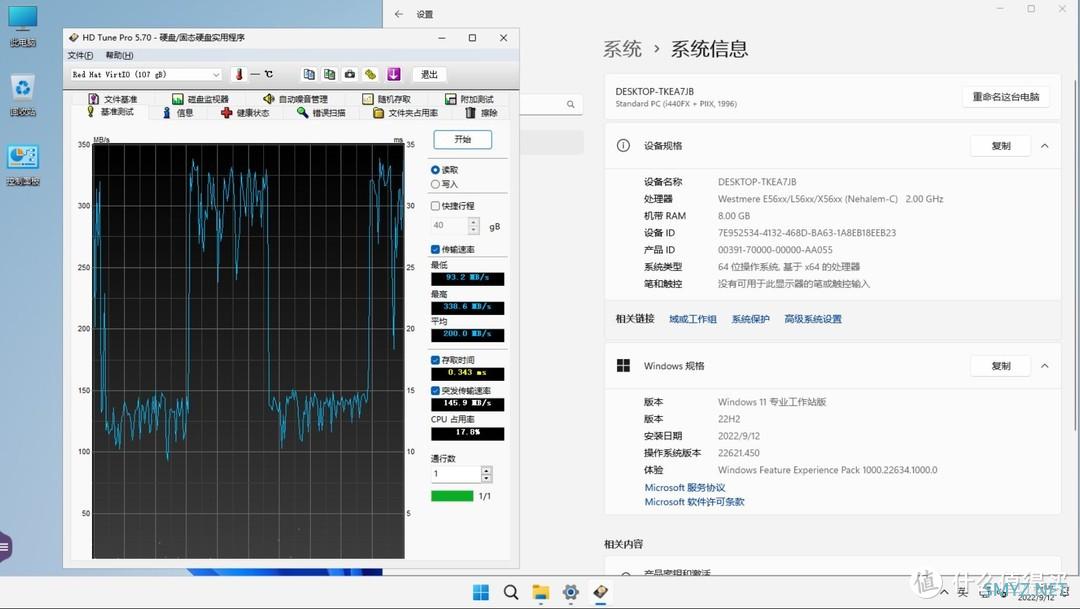
Task: Click the 快捷行程 size spinner arrows
Action: click(473, 225)
